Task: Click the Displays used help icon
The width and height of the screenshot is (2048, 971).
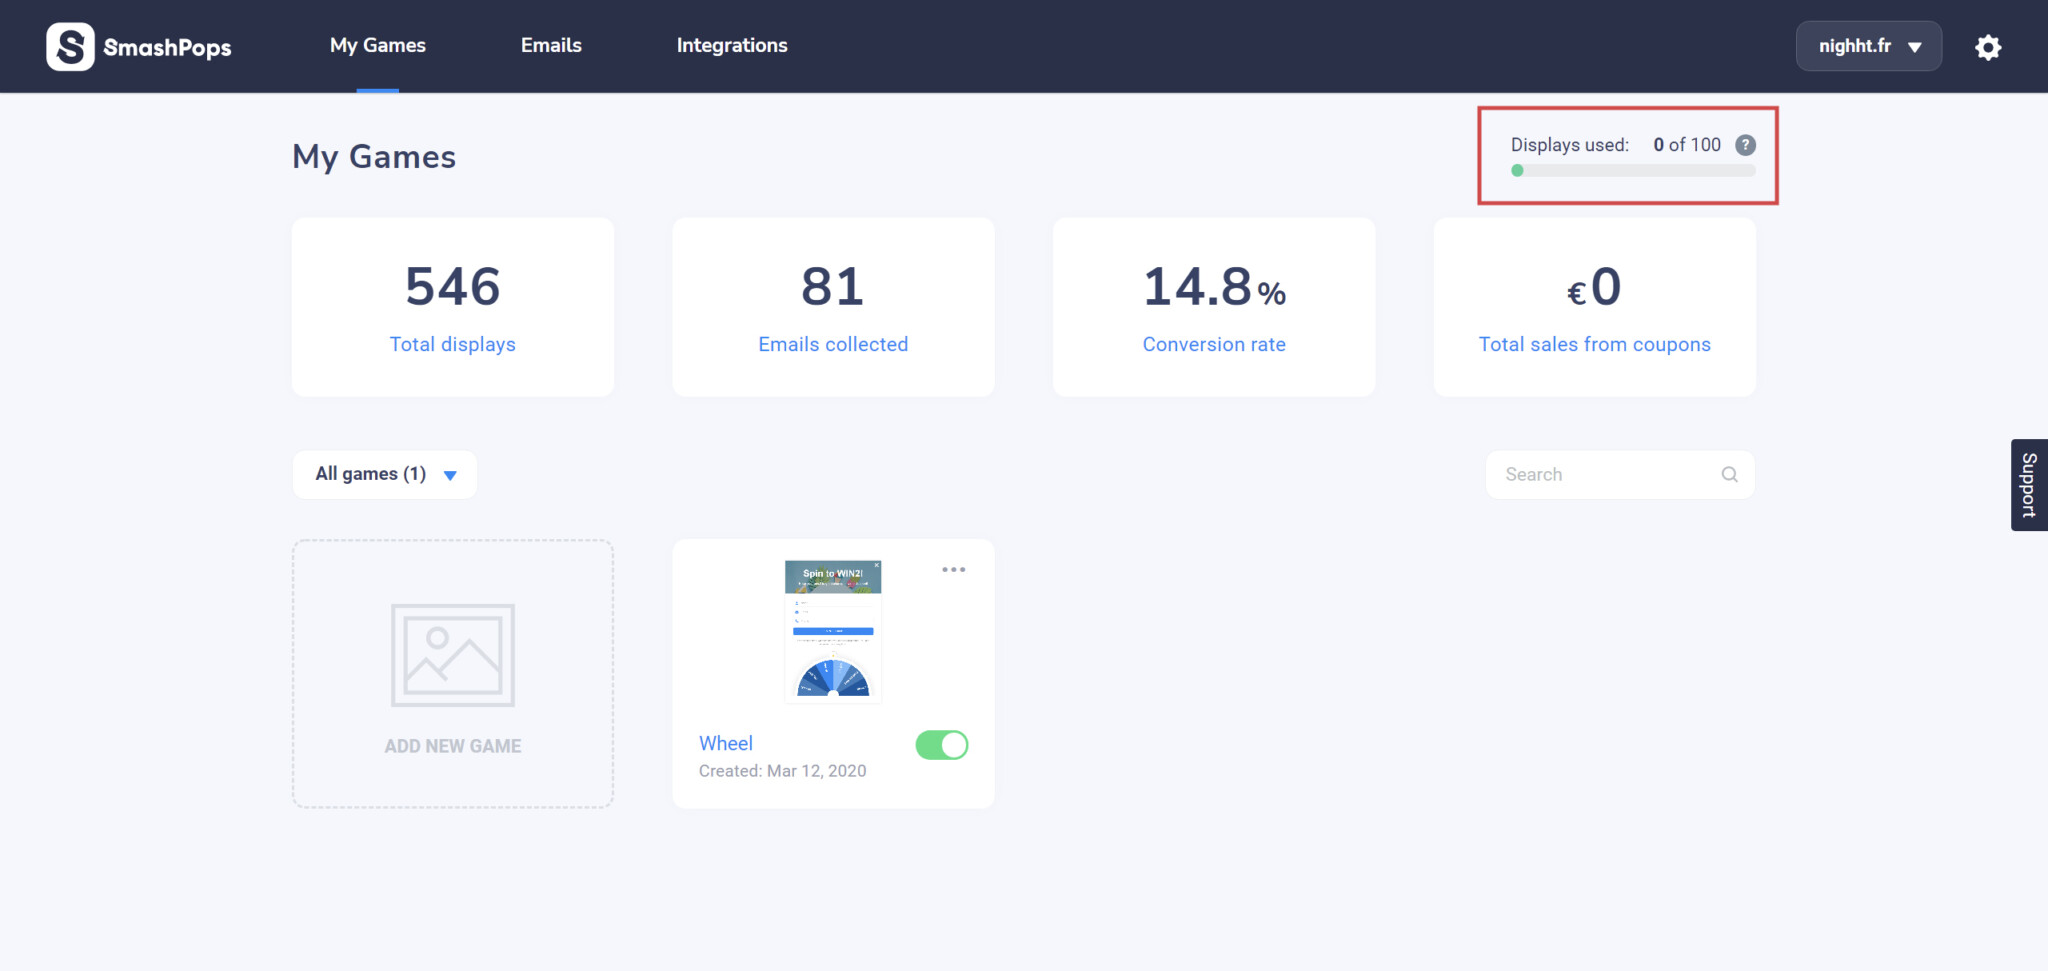Action: 1746,145
